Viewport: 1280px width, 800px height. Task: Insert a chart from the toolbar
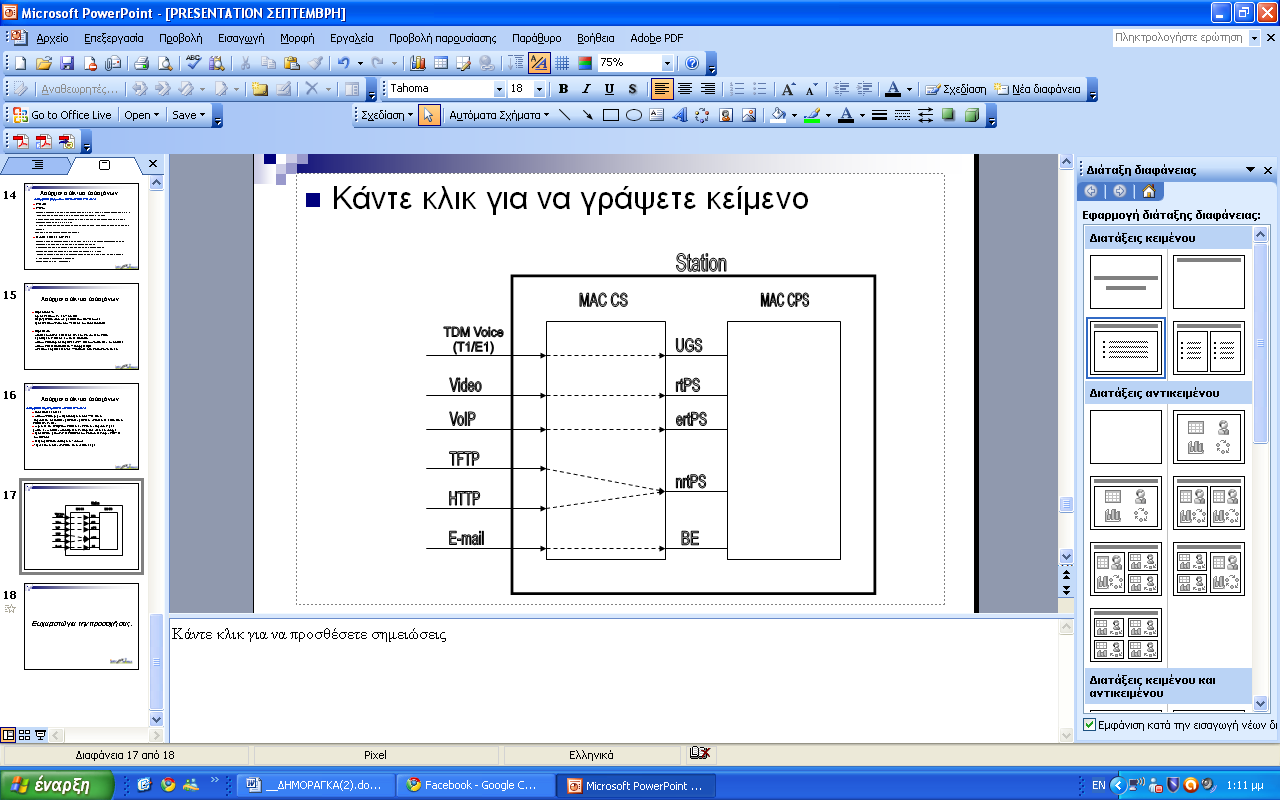[418, 63]
